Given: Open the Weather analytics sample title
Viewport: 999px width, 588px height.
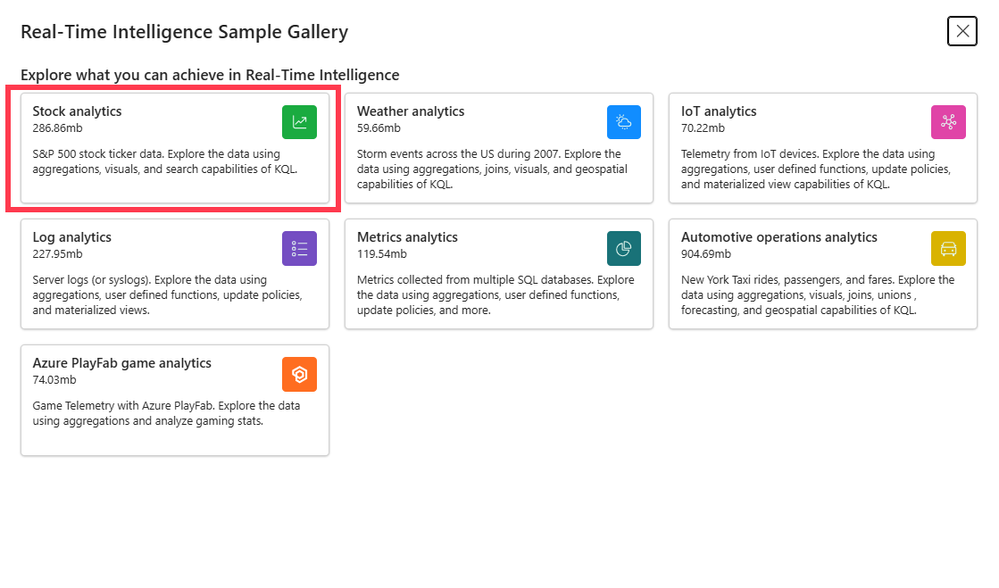Looking at the screenshot, I should click(410, 111).
